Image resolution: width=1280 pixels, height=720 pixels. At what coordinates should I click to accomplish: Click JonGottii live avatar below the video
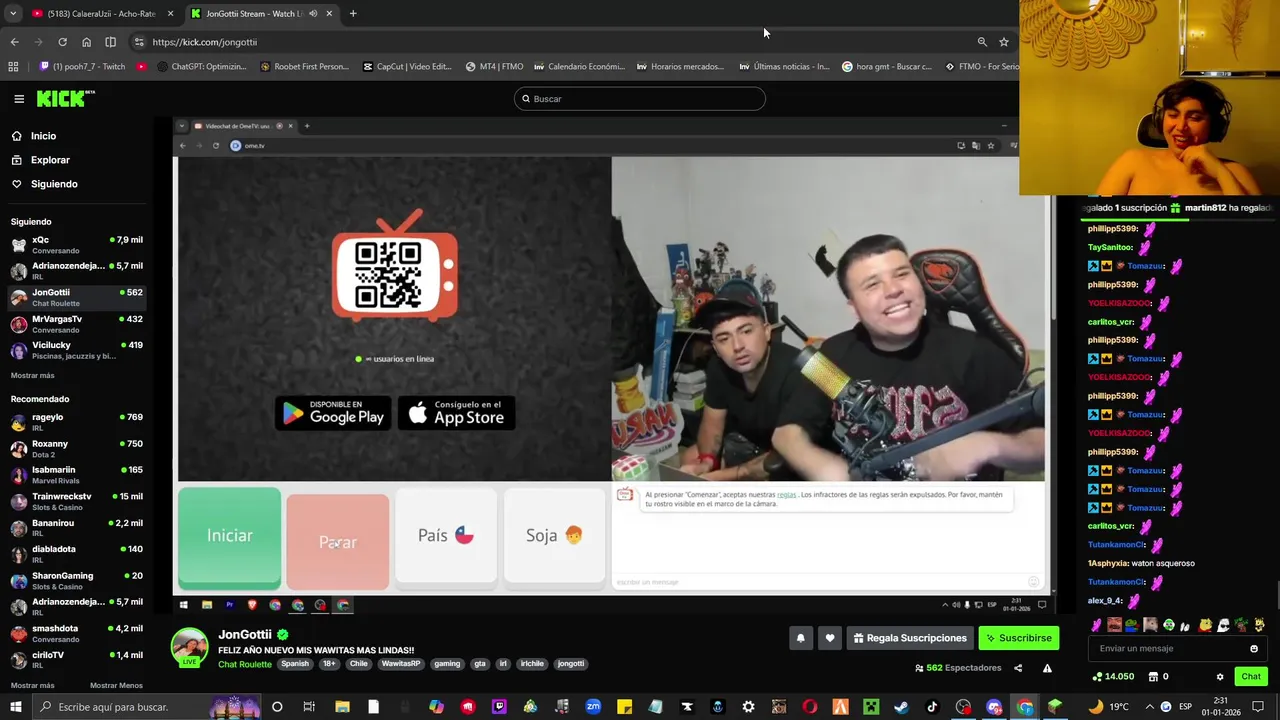[x=190, y=647]
